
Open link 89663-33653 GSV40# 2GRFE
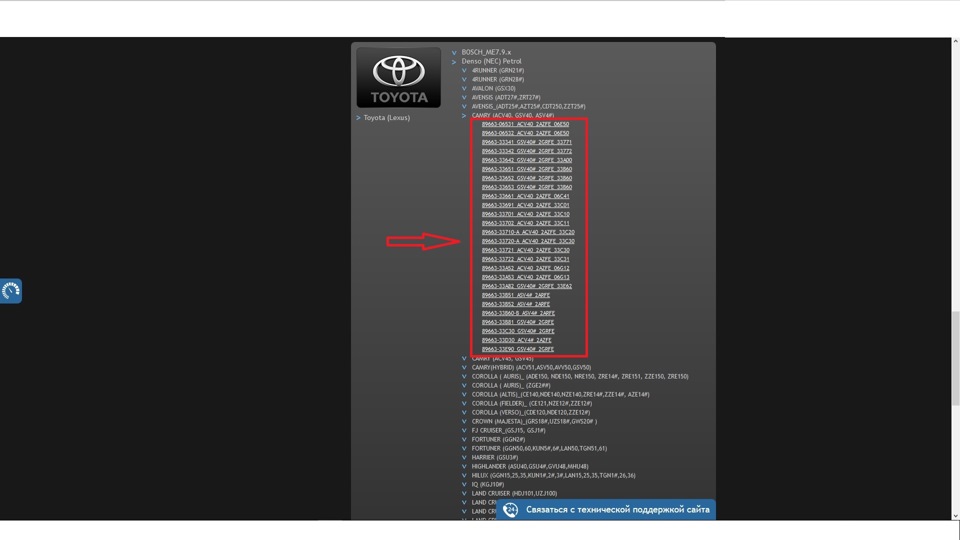[x=527, y=187]
